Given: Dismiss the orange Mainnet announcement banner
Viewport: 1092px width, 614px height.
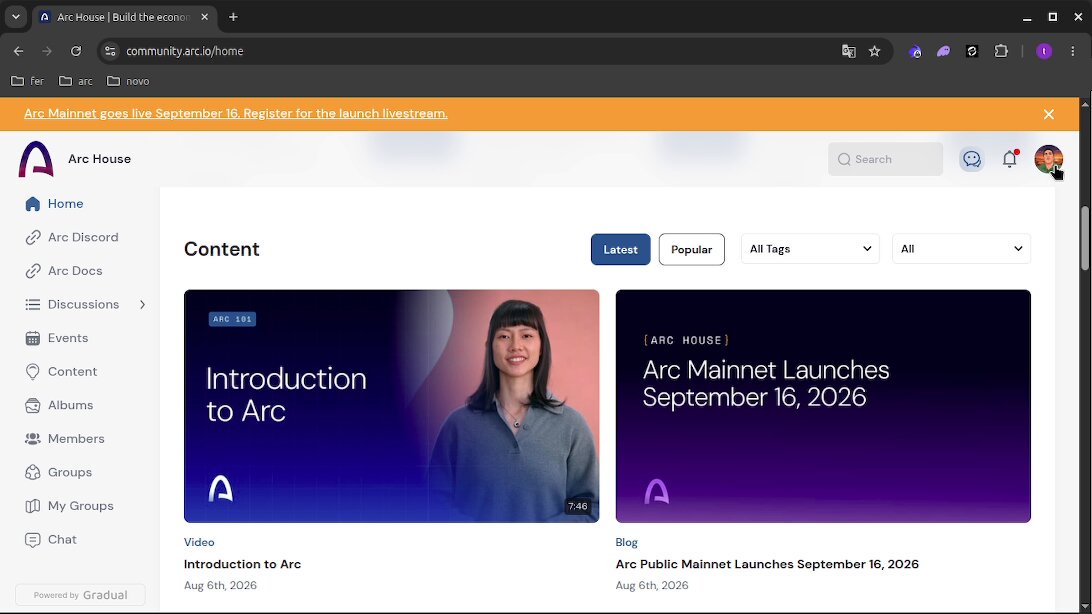Looking at the screenshot, I should pos(1049,114).
